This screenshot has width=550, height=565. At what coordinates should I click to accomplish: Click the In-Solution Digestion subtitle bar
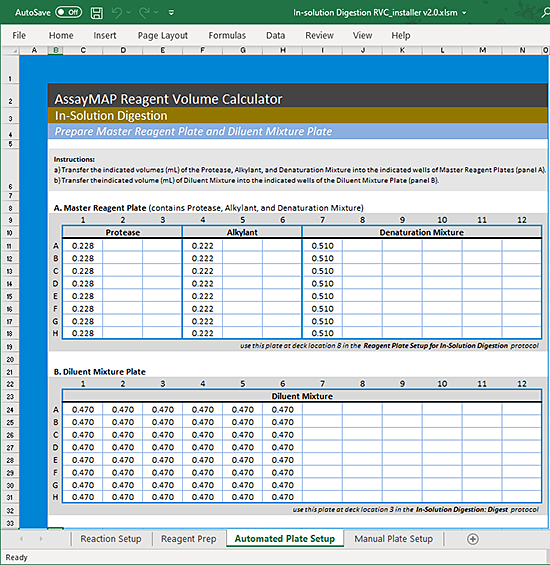298,116
